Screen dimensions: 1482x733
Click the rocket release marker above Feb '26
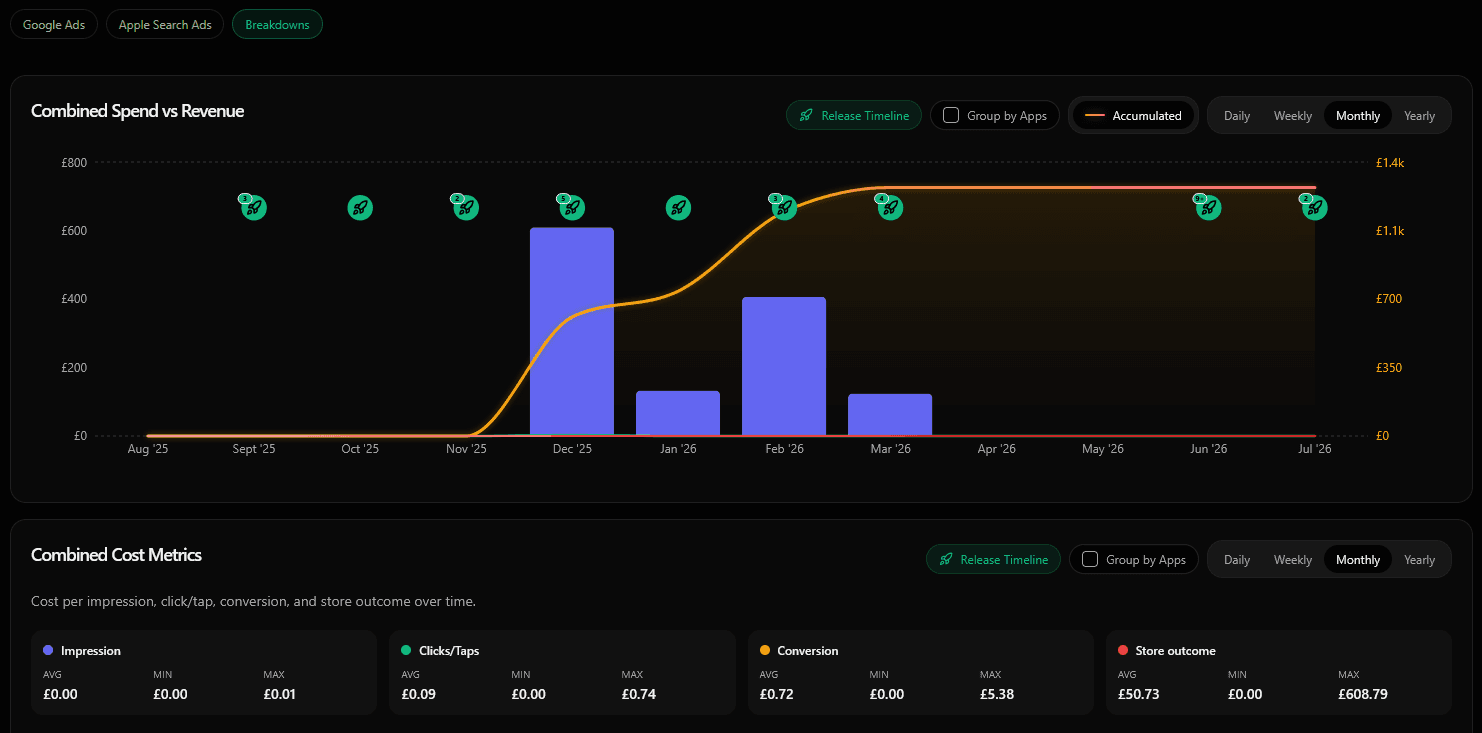click(784, 208)
